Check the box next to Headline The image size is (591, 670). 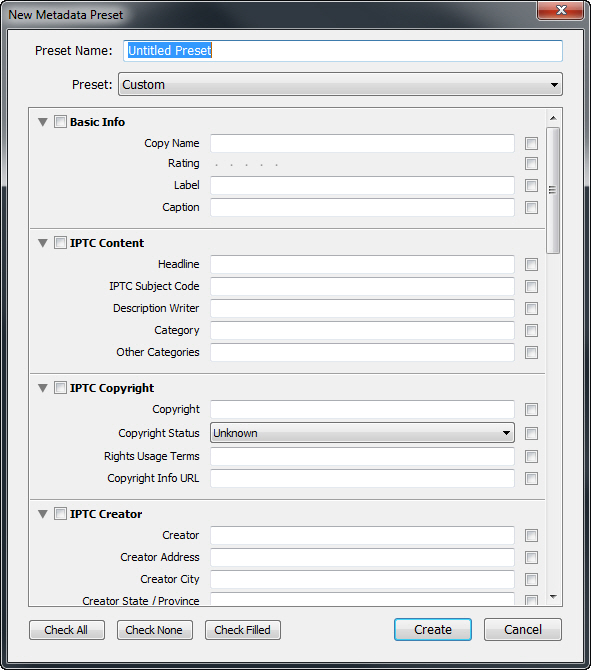(x=531, y=264)
